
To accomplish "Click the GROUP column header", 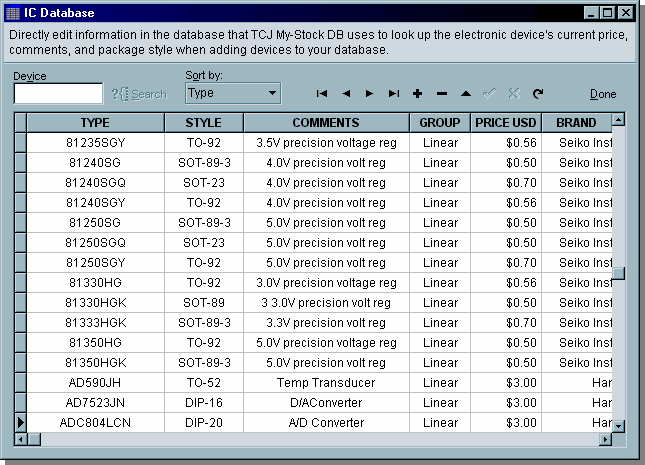I will (x=440, y=123).
